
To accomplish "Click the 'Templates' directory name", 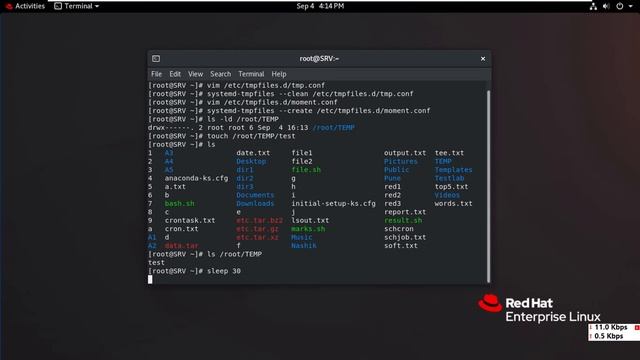I will point(453,170).
